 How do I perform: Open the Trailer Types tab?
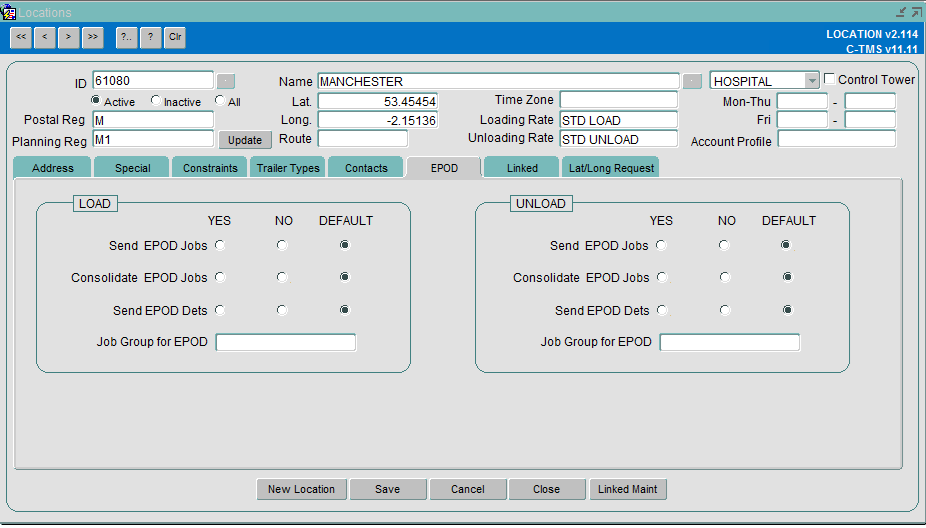pyautogui.click(x=288, y=168)
